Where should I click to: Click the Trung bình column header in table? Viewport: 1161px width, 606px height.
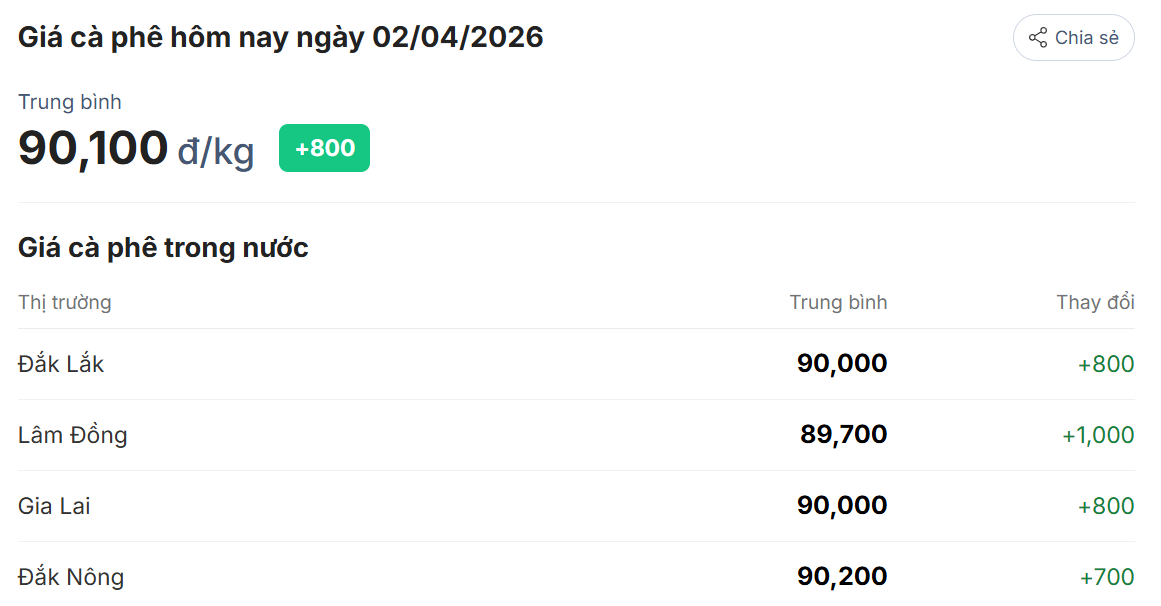[838, 302]
